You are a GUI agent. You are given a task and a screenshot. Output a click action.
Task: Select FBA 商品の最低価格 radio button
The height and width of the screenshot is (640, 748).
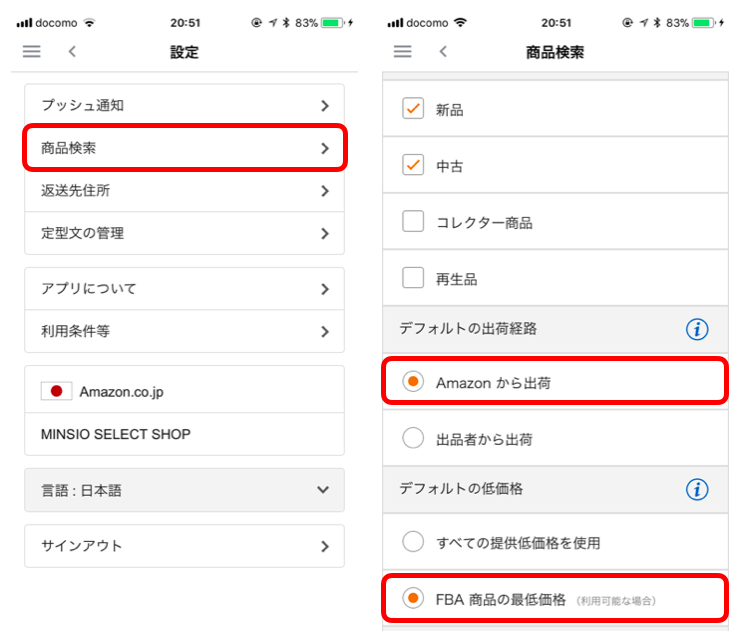(413, 598)
